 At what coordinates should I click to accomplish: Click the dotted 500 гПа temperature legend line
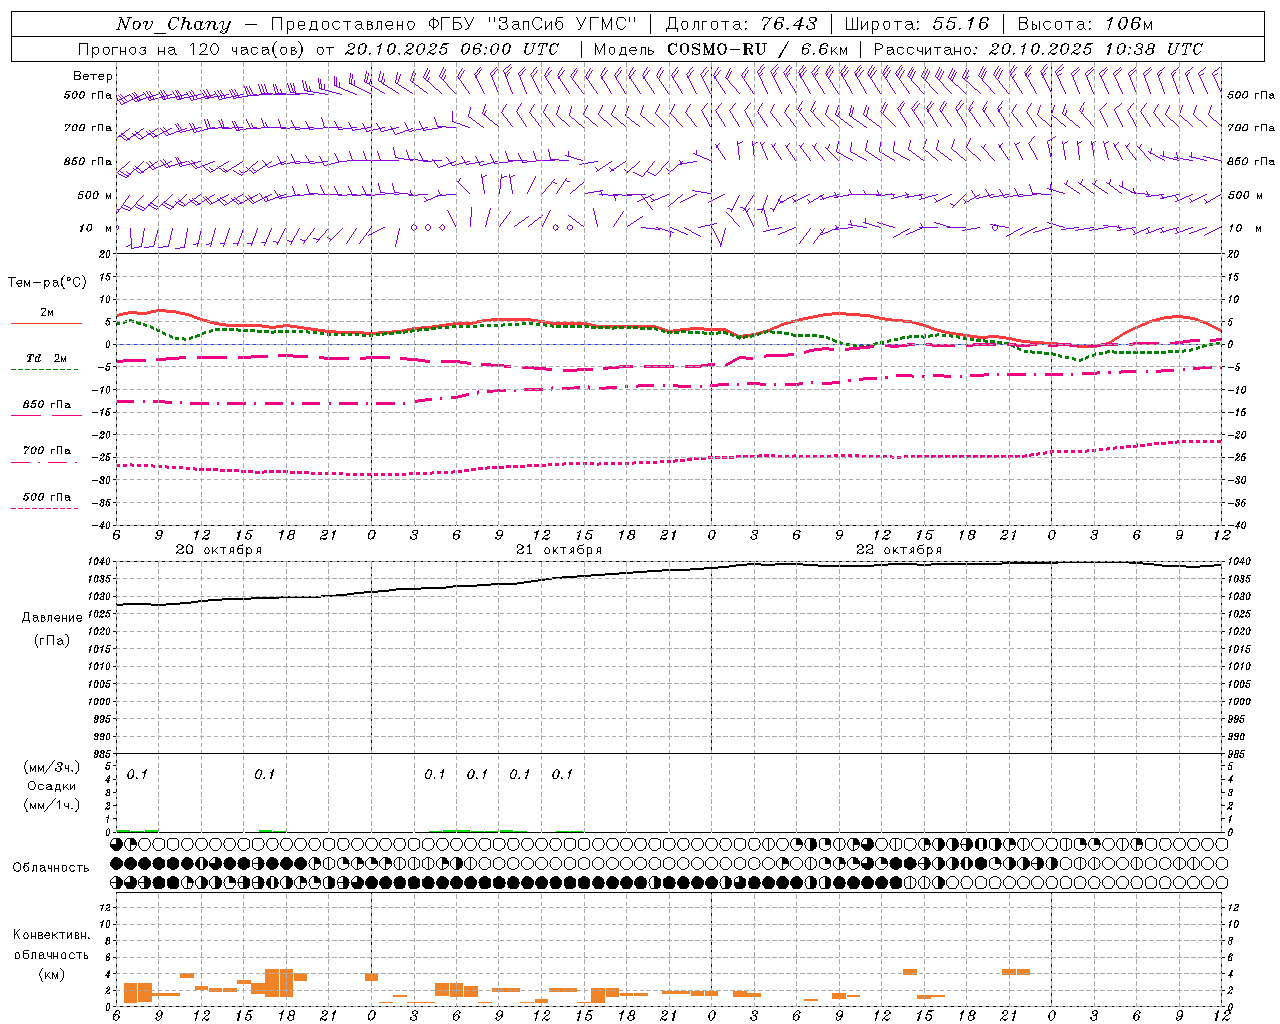(x=44, y=509)
